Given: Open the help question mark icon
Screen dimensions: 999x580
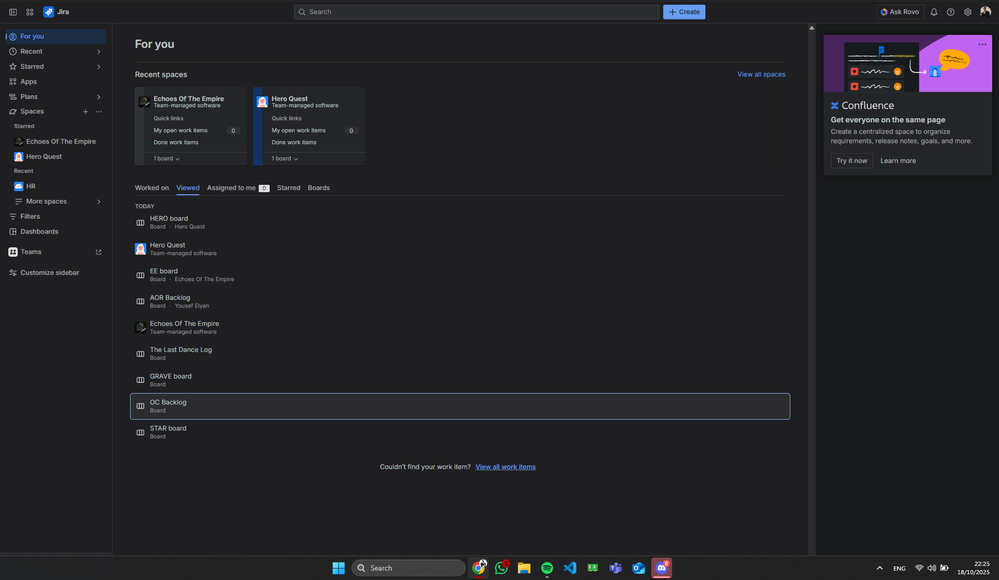Looking at the screenshot, I should pos(949,11).
